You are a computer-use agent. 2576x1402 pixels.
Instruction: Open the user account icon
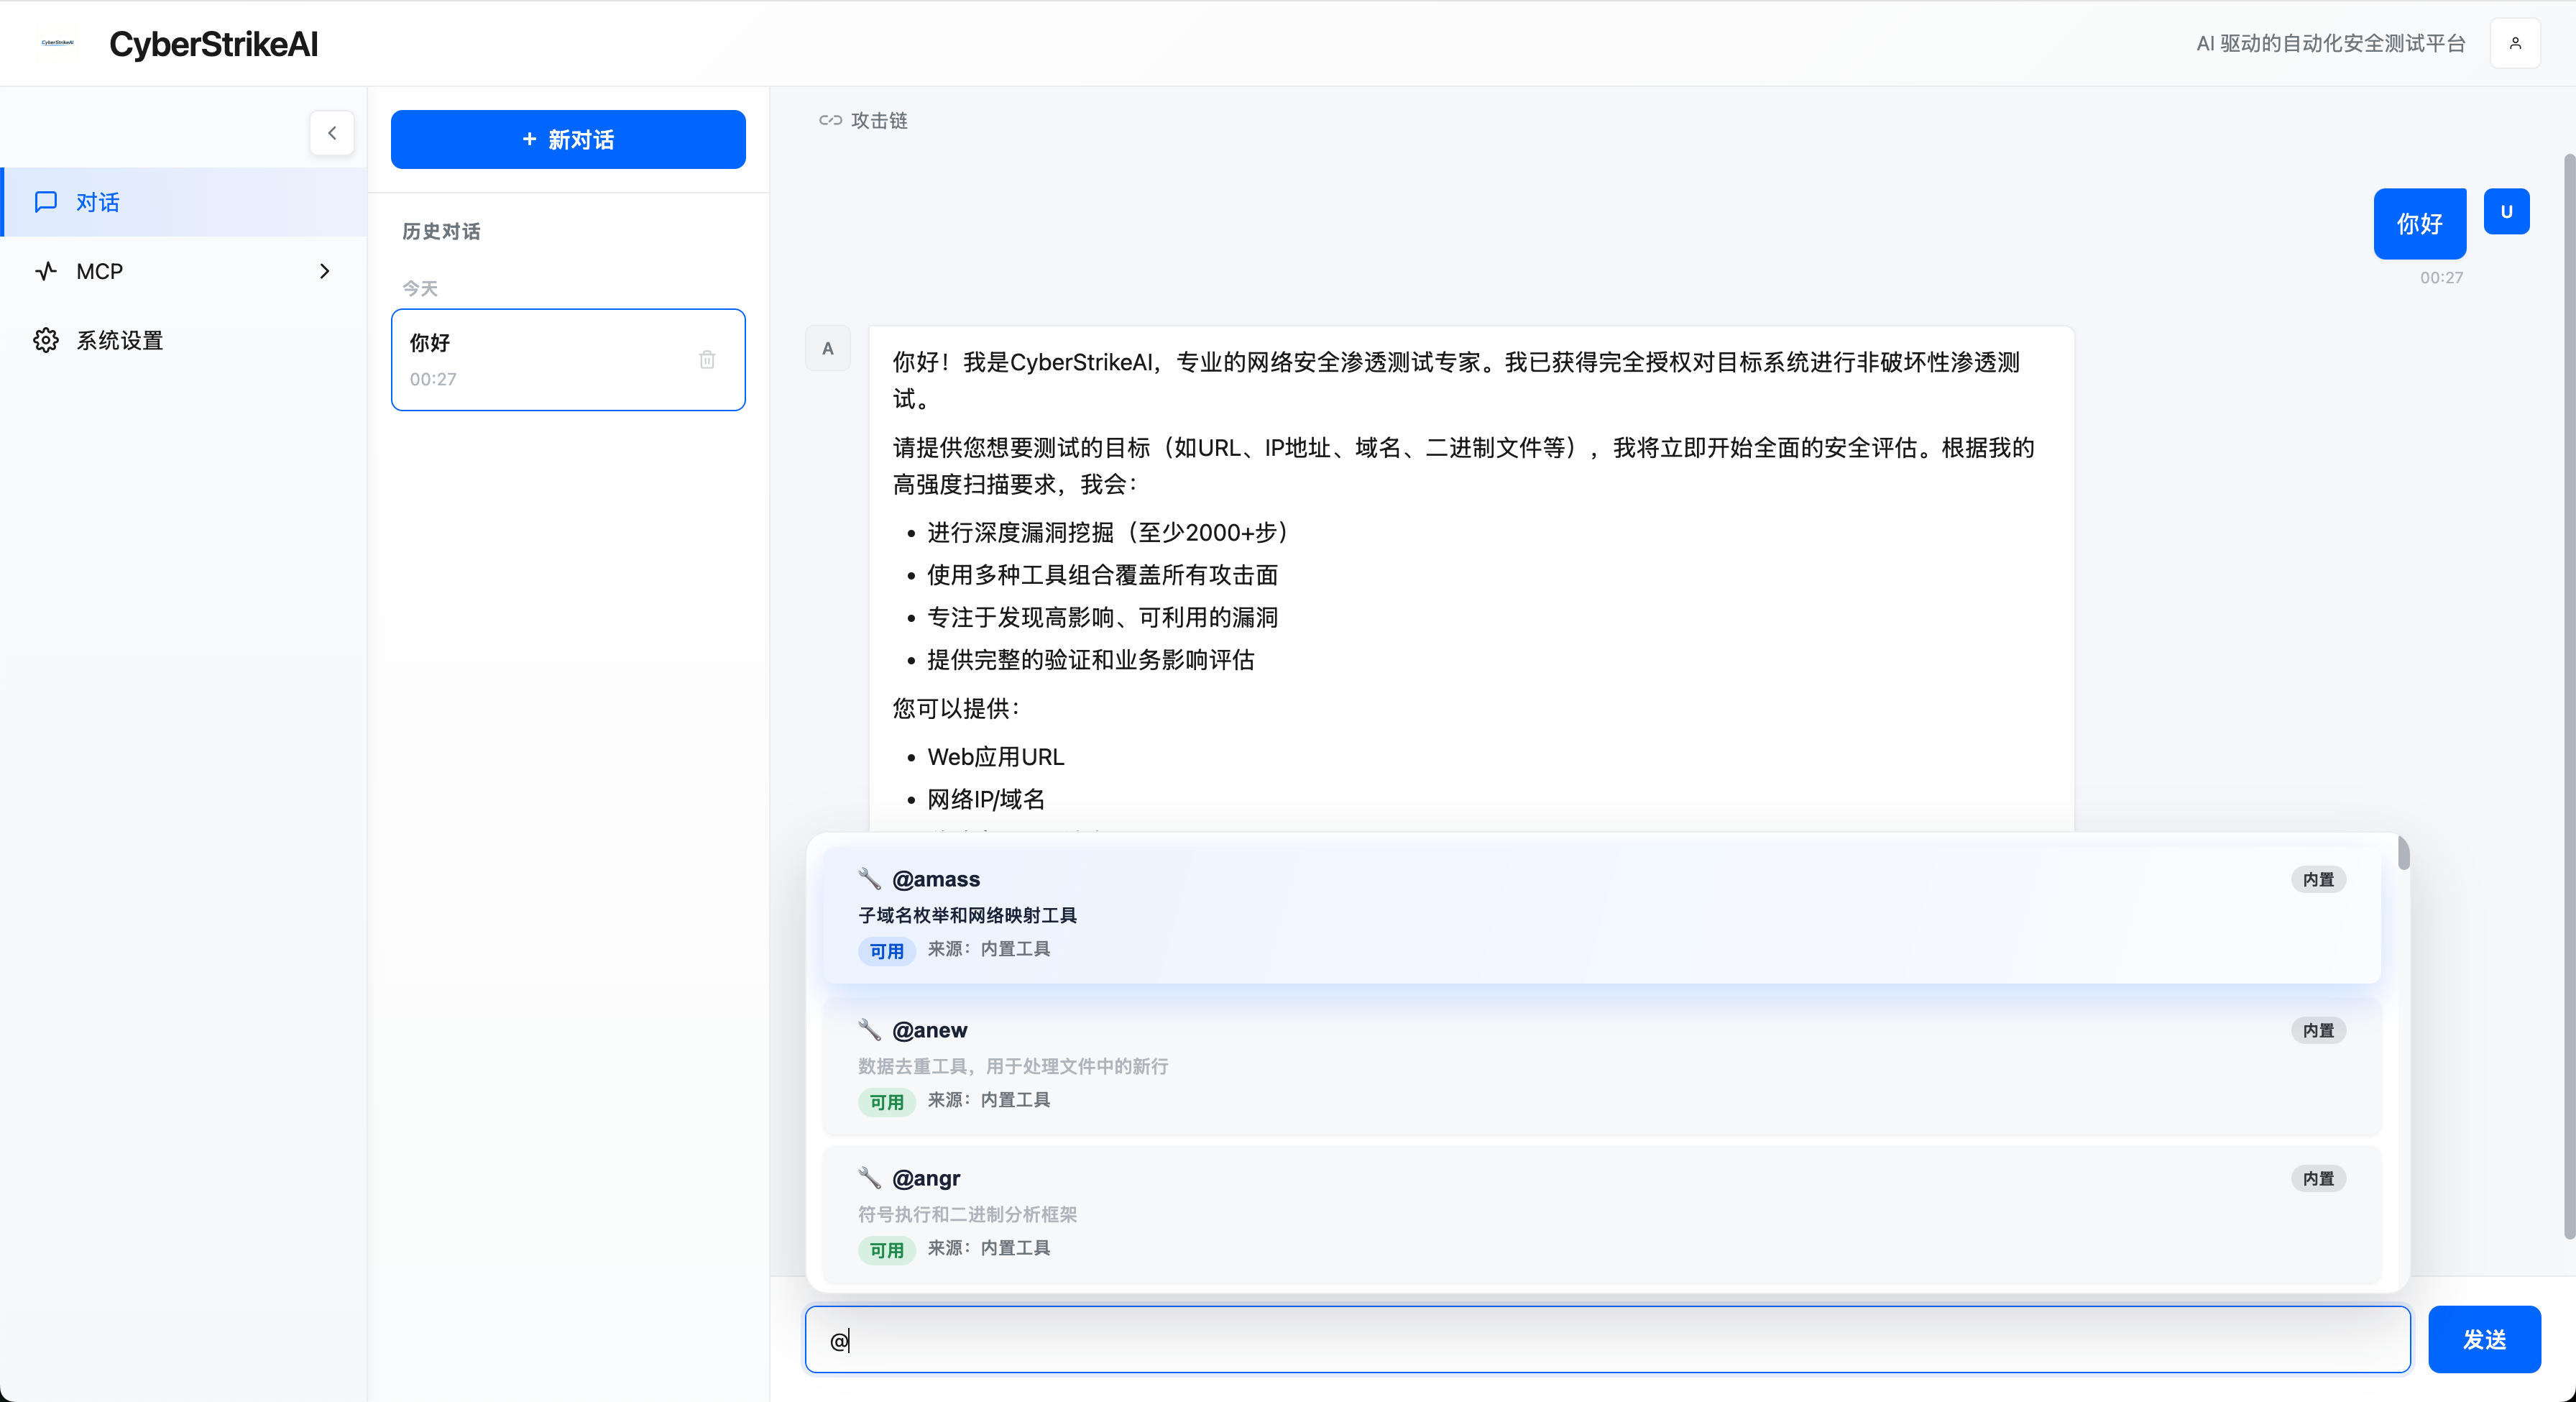coord(2515,43)
